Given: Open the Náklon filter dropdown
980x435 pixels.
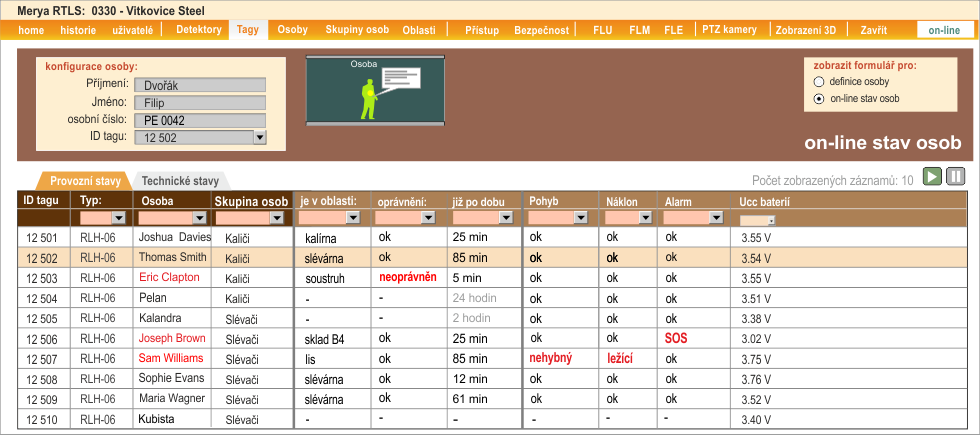Looking at the screenshot, I should pos(645,218).
